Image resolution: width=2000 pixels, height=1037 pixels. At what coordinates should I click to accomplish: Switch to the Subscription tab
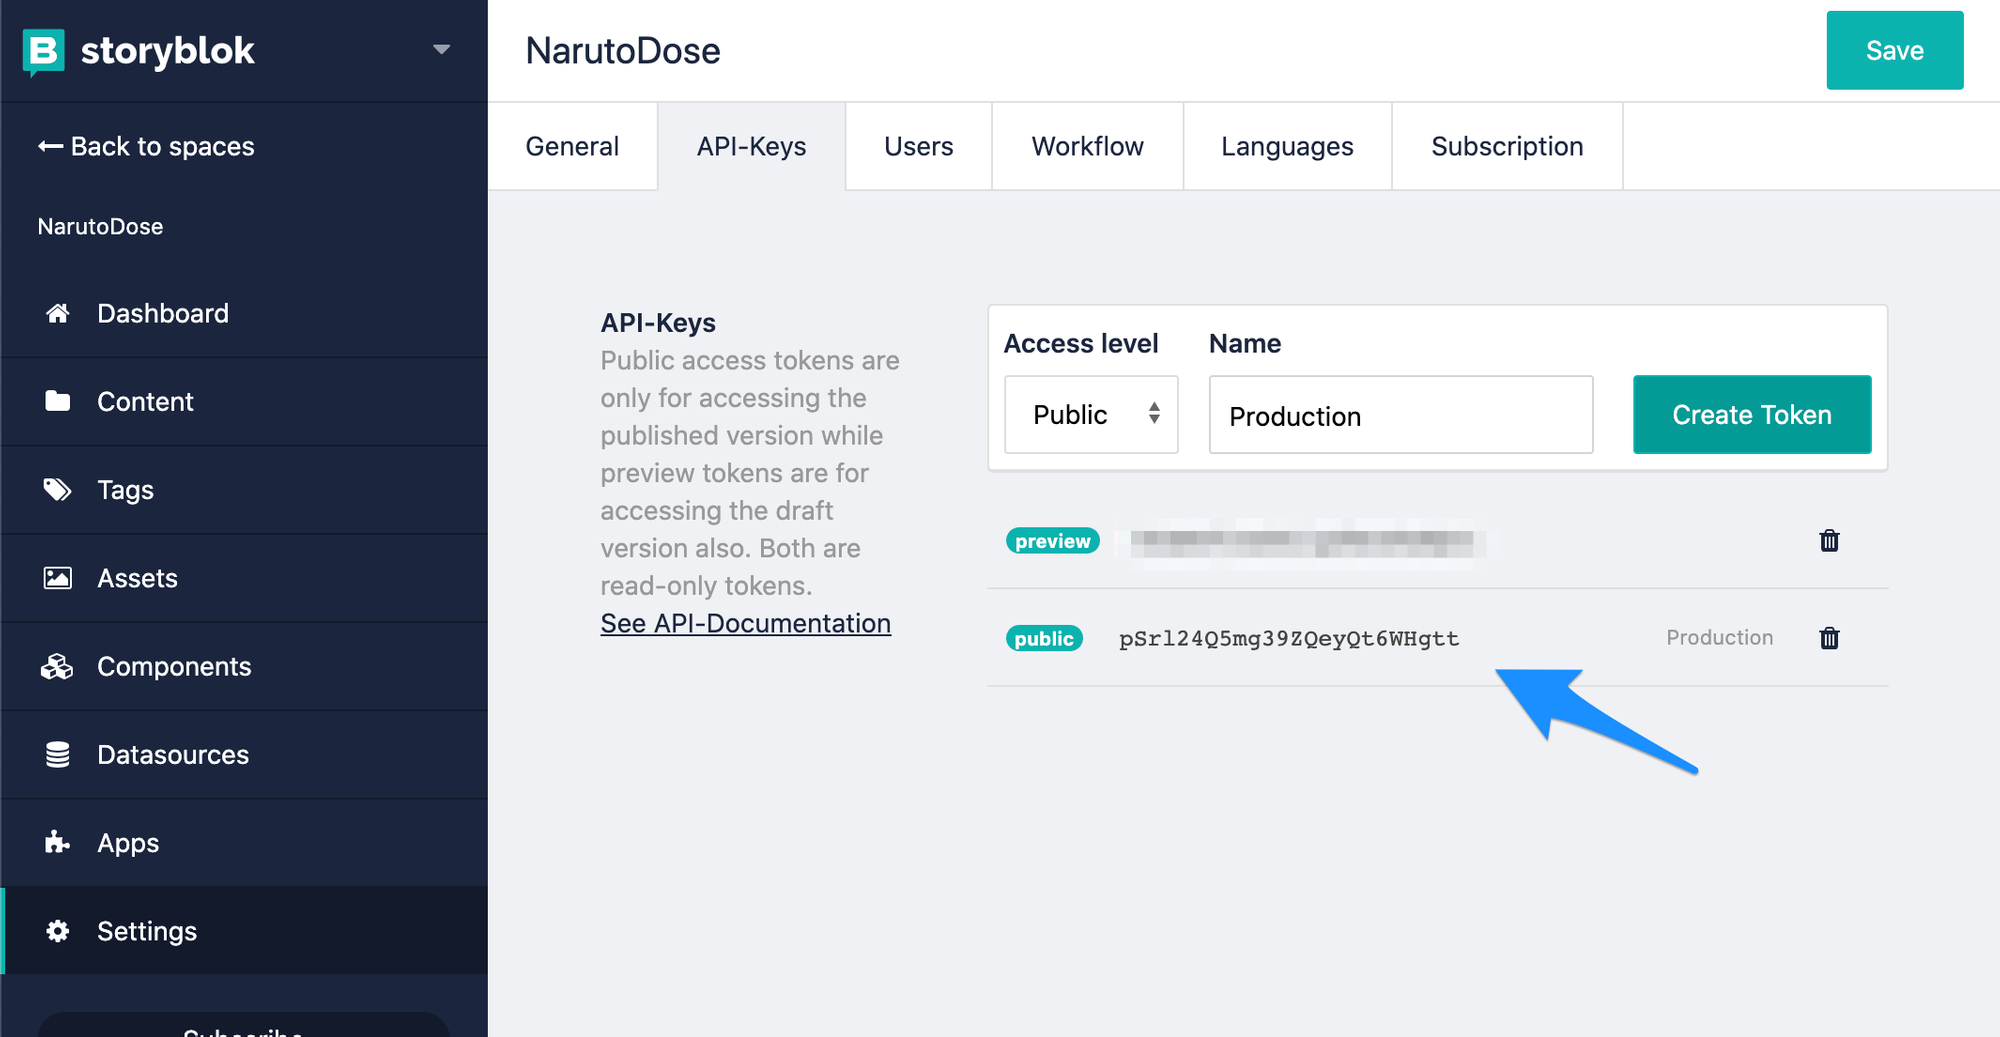point(1507,146)
